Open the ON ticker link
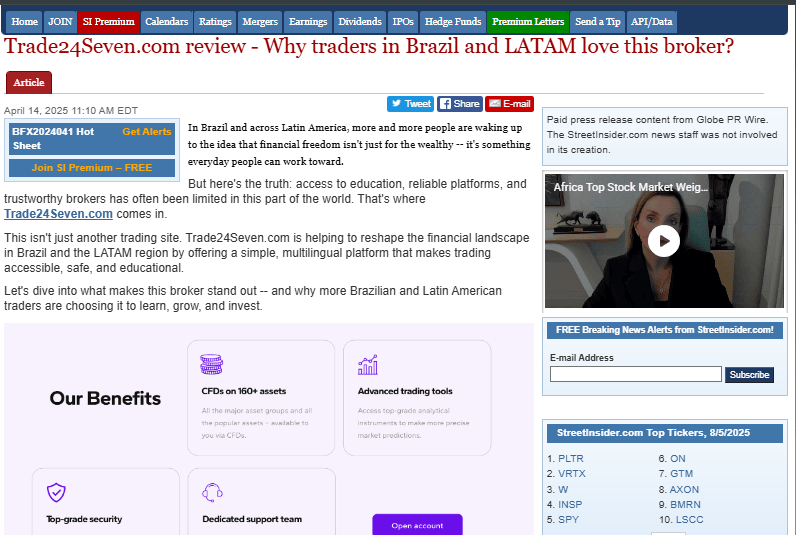The height and width of the screenshot is (535, 796). click(678, 458)
